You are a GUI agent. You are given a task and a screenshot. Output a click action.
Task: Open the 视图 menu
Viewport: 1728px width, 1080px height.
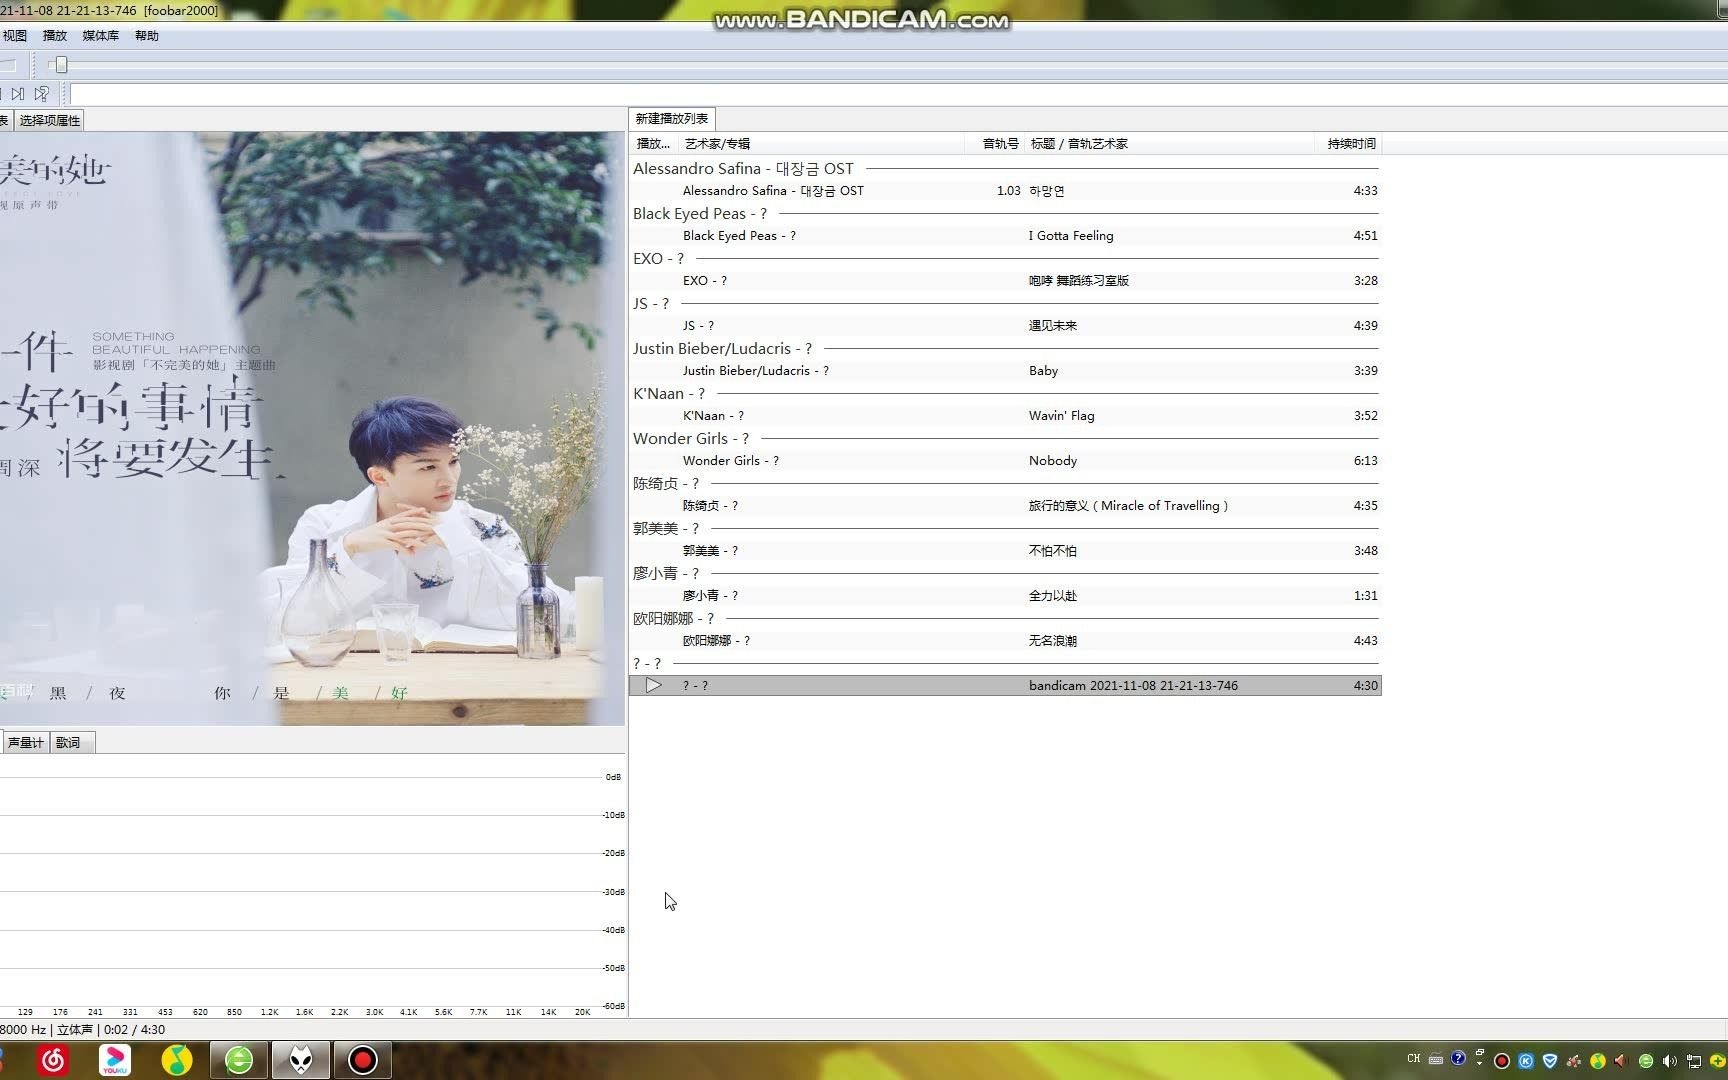(x=15, y=36)
